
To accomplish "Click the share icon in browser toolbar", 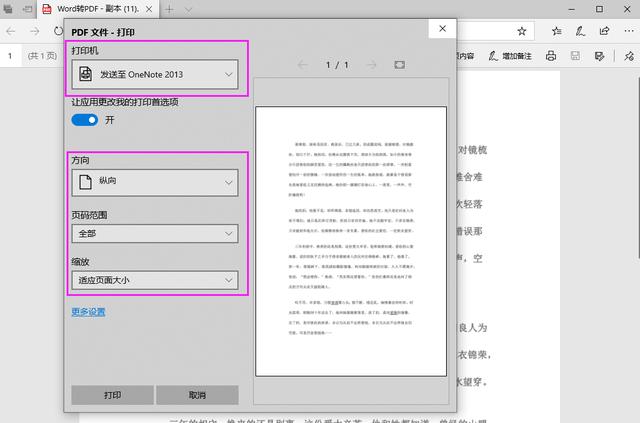I will coord(604,31).
